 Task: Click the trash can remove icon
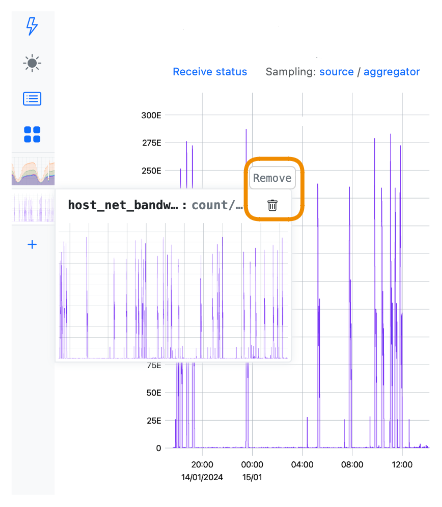[x=272, y=205]
